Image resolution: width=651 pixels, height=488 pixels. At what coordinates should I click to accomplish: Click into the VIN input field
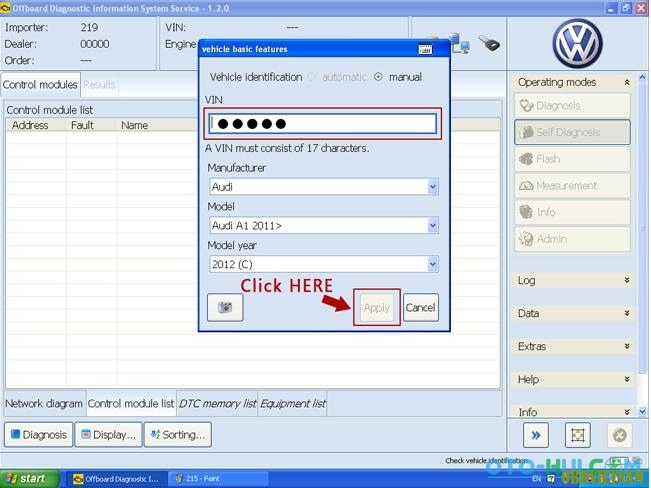(x=323, y=124)
